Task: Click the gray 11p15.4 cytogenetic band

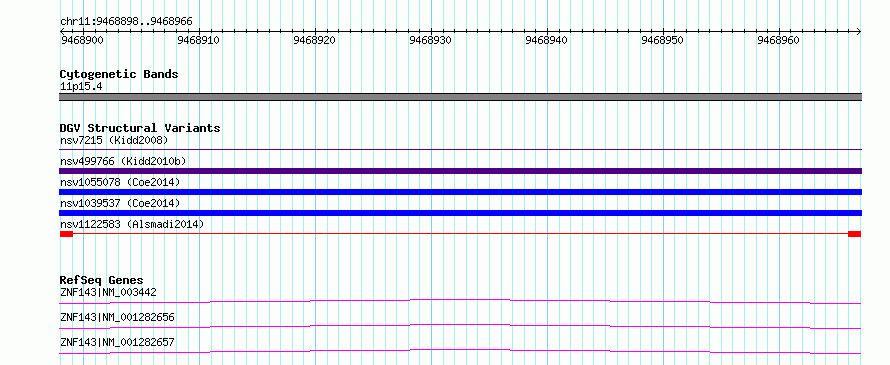Action: click(x=460, y=97)
